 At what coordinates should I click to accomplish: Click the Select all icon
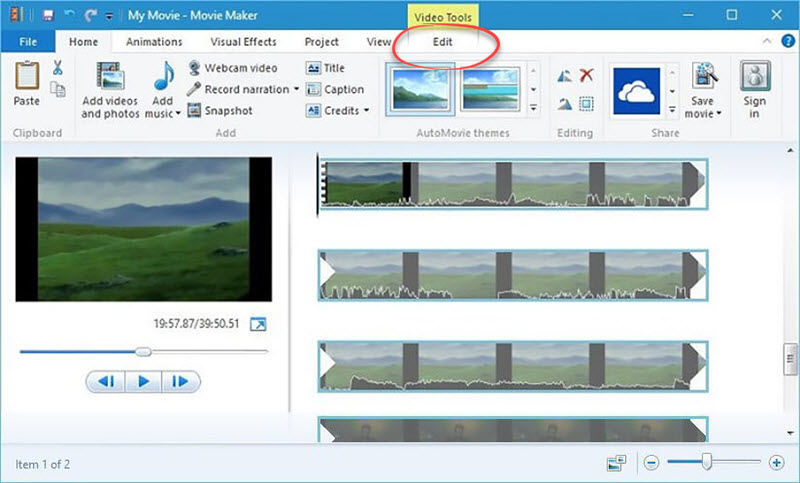pyautogui.click(x=587, y=104)
